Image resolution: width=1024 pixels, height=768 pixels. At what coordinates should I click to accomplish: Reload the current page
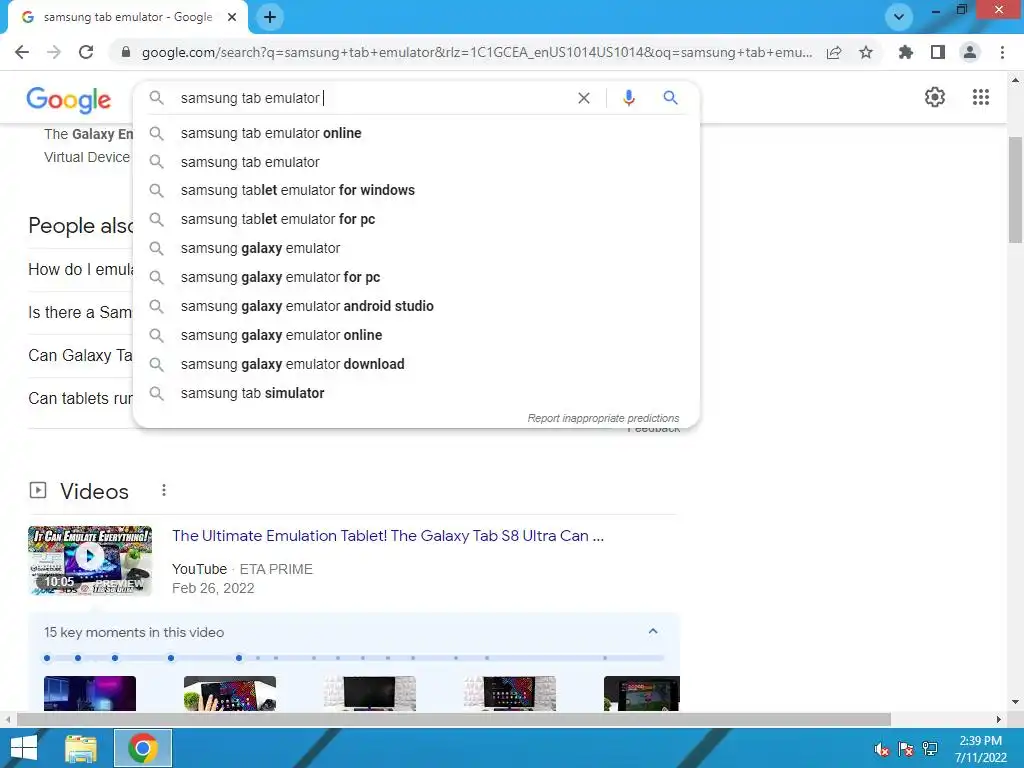tap(86, 52)
